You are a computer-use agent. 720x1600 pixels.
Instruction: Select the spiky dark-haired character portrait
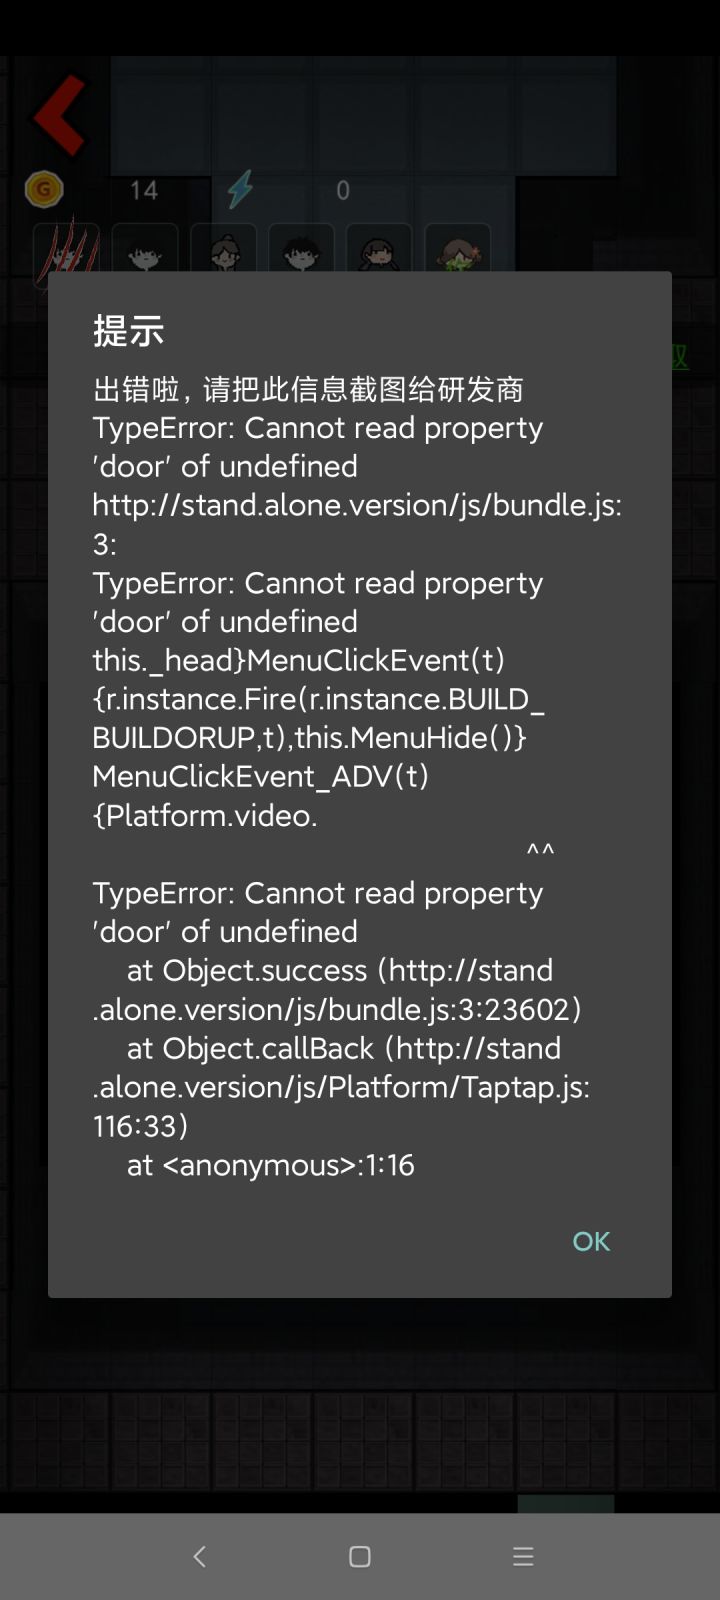tap(301, 248)
